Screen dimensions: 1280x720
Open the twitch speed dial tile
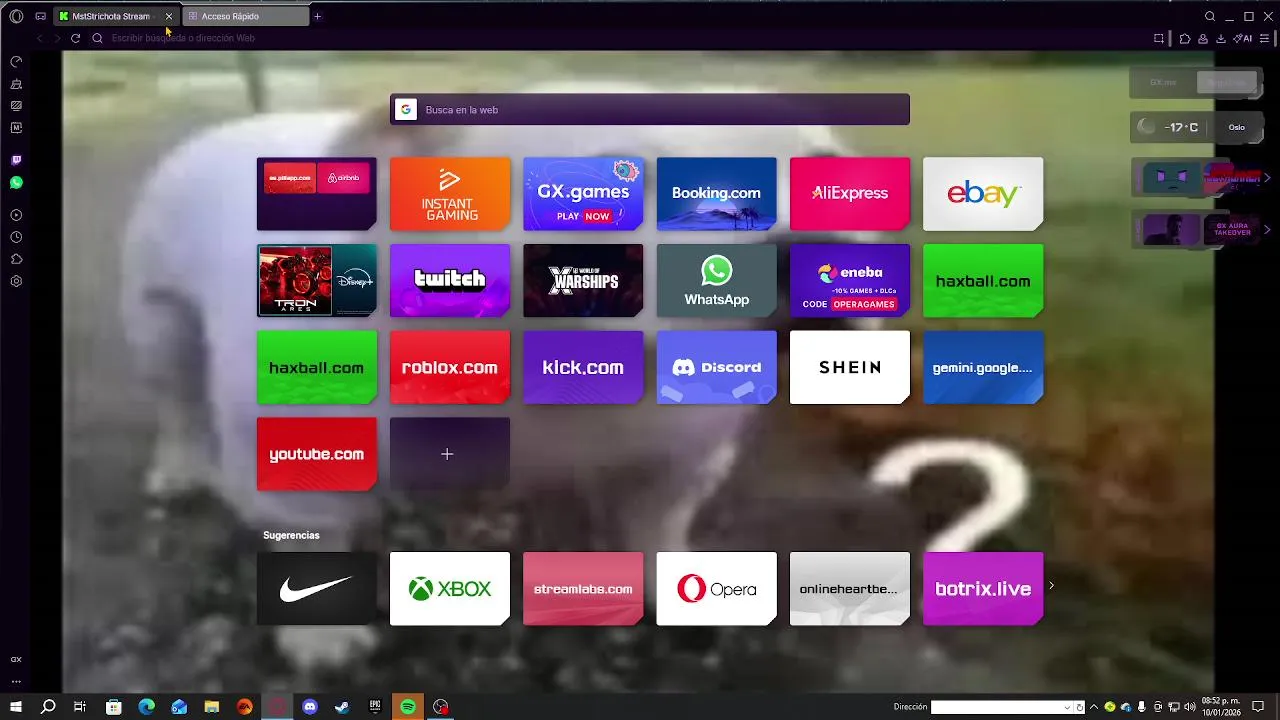point(450,281)
